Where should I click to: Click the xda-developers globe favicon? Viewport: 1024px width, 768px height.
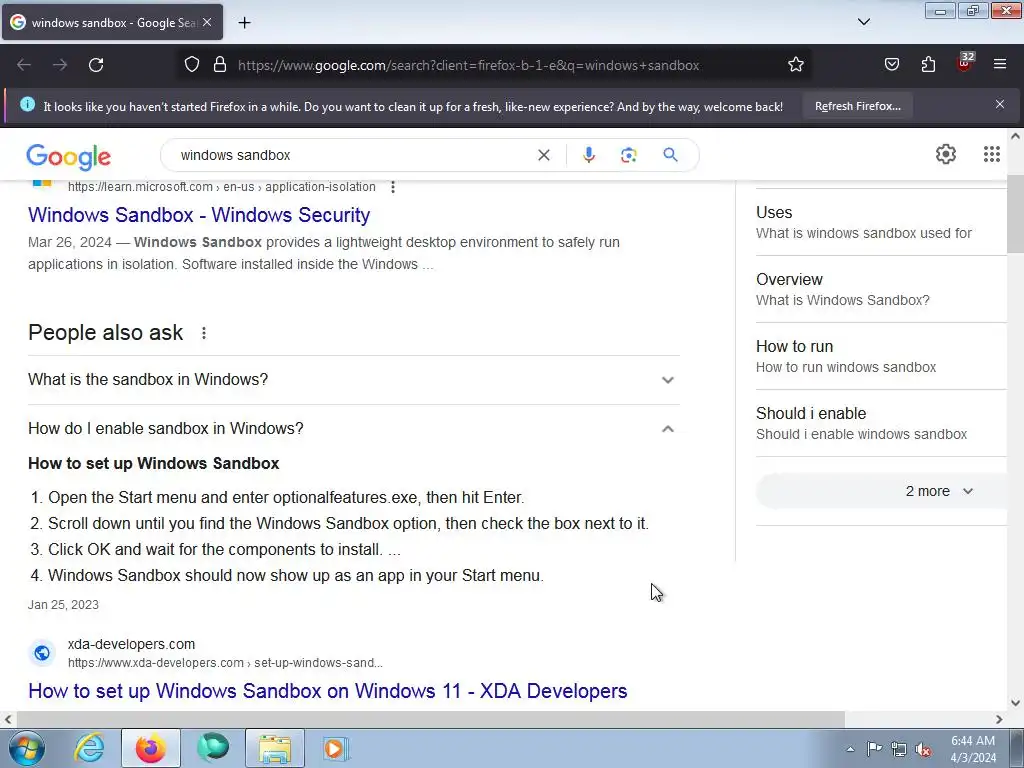42,653
